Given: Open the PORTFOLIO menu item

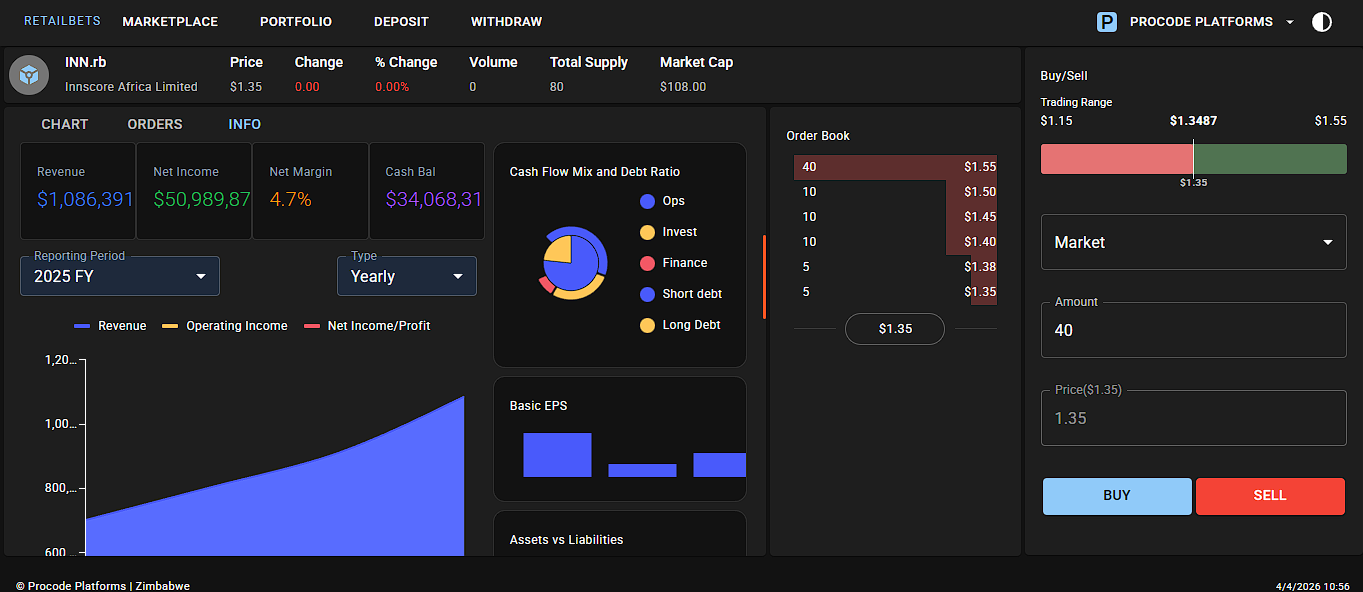Looking at the screenshot, I should (x=296, y=22).
